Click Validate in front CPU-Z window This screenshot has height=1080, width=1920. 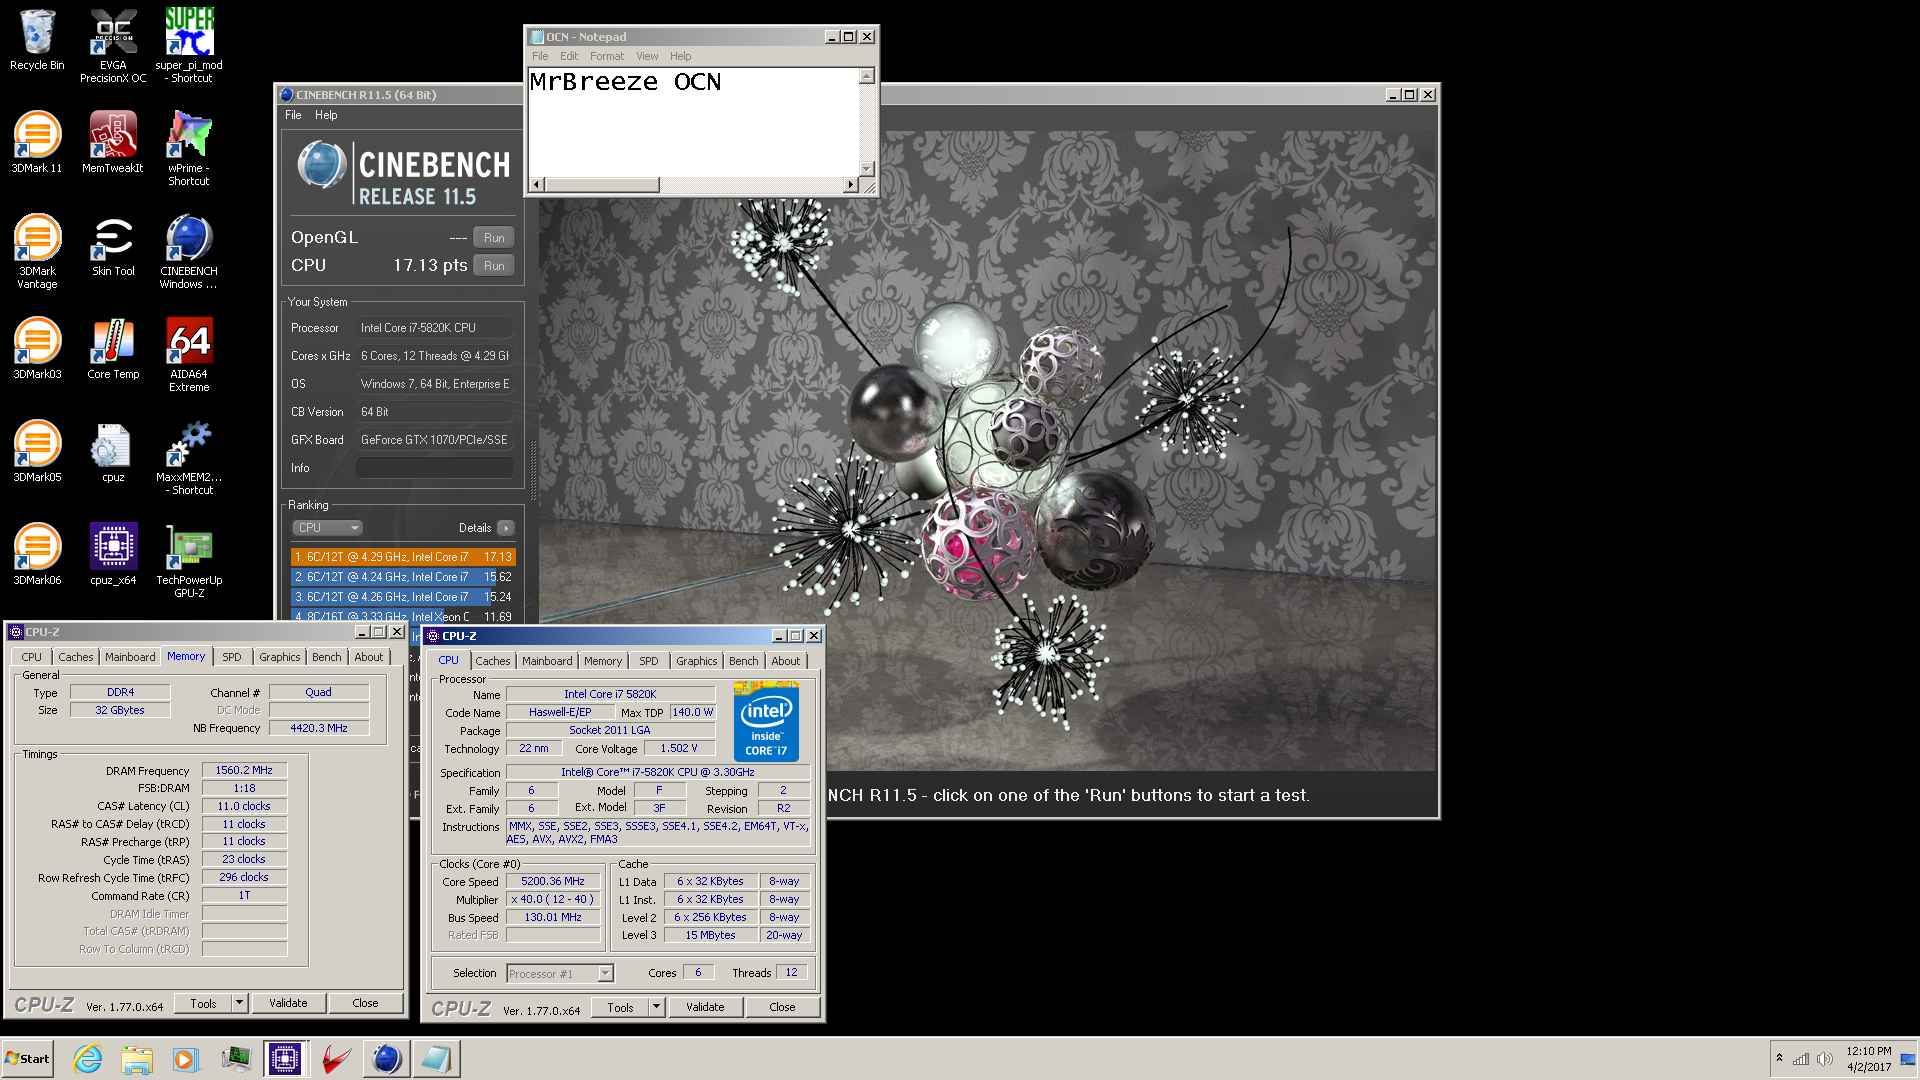coord(705,1008)
